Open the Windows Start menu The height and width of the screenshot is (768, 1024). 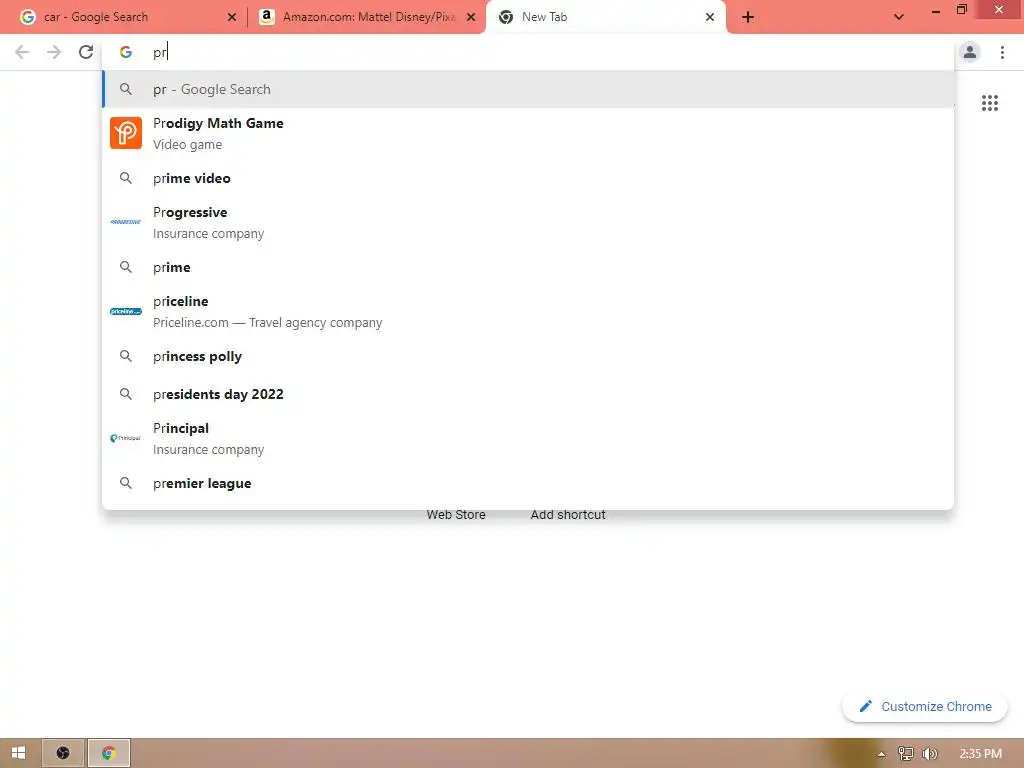(x=18, y=753)
